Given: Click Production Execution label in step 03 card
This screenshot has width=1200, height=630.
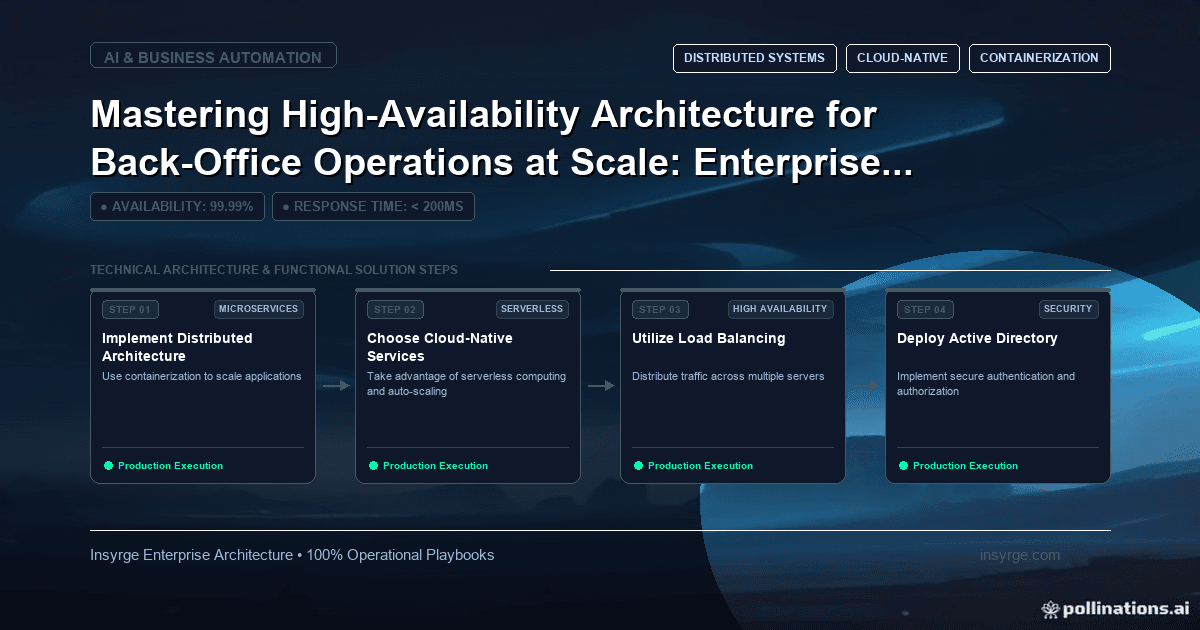Looking at the screenshot, I should point(700,466).
